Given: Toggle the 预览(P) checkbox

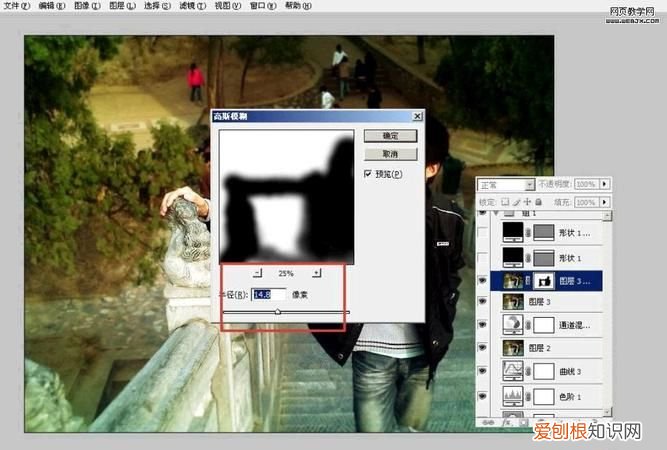Looking at the screenshot, I should pyautogui.click(x=368, y=174).
